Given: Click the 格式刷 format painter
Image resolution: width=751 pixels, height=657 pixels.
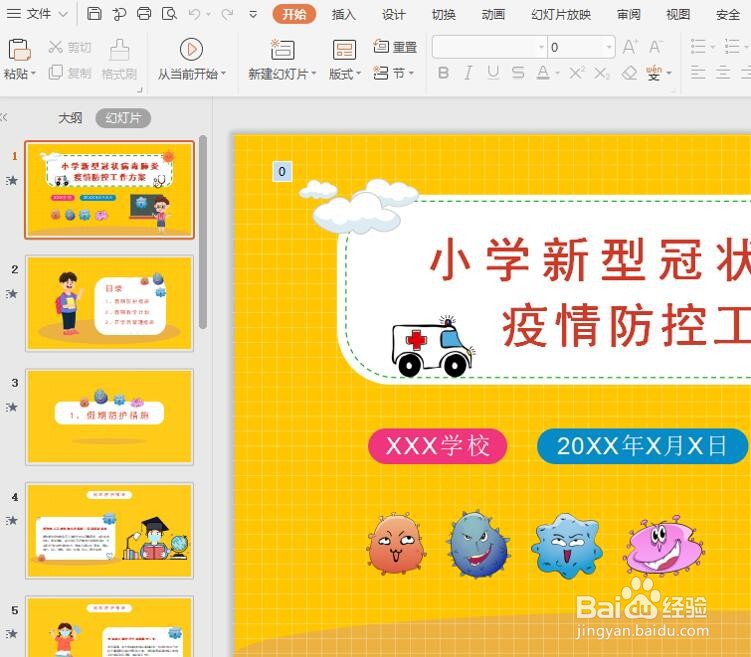Looking at the screenshot, I should point(119,59).
